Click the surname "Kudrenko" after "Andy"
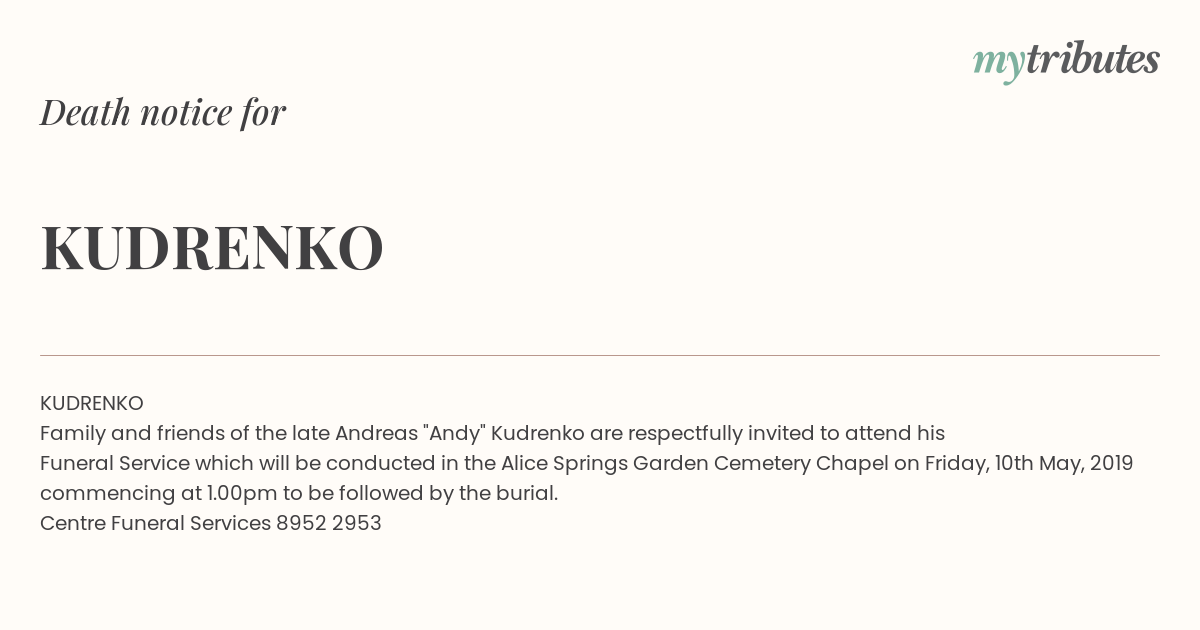 coord(538,433)
